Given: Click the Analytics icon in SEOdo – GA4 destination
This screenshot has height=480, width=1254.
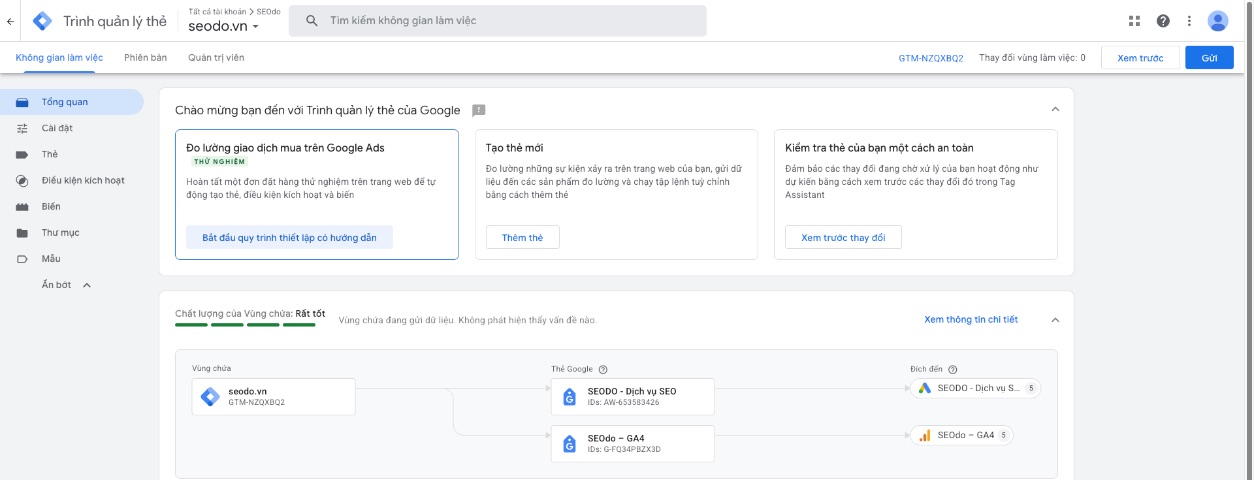Looking at the screenshot, I should (925, 435).
